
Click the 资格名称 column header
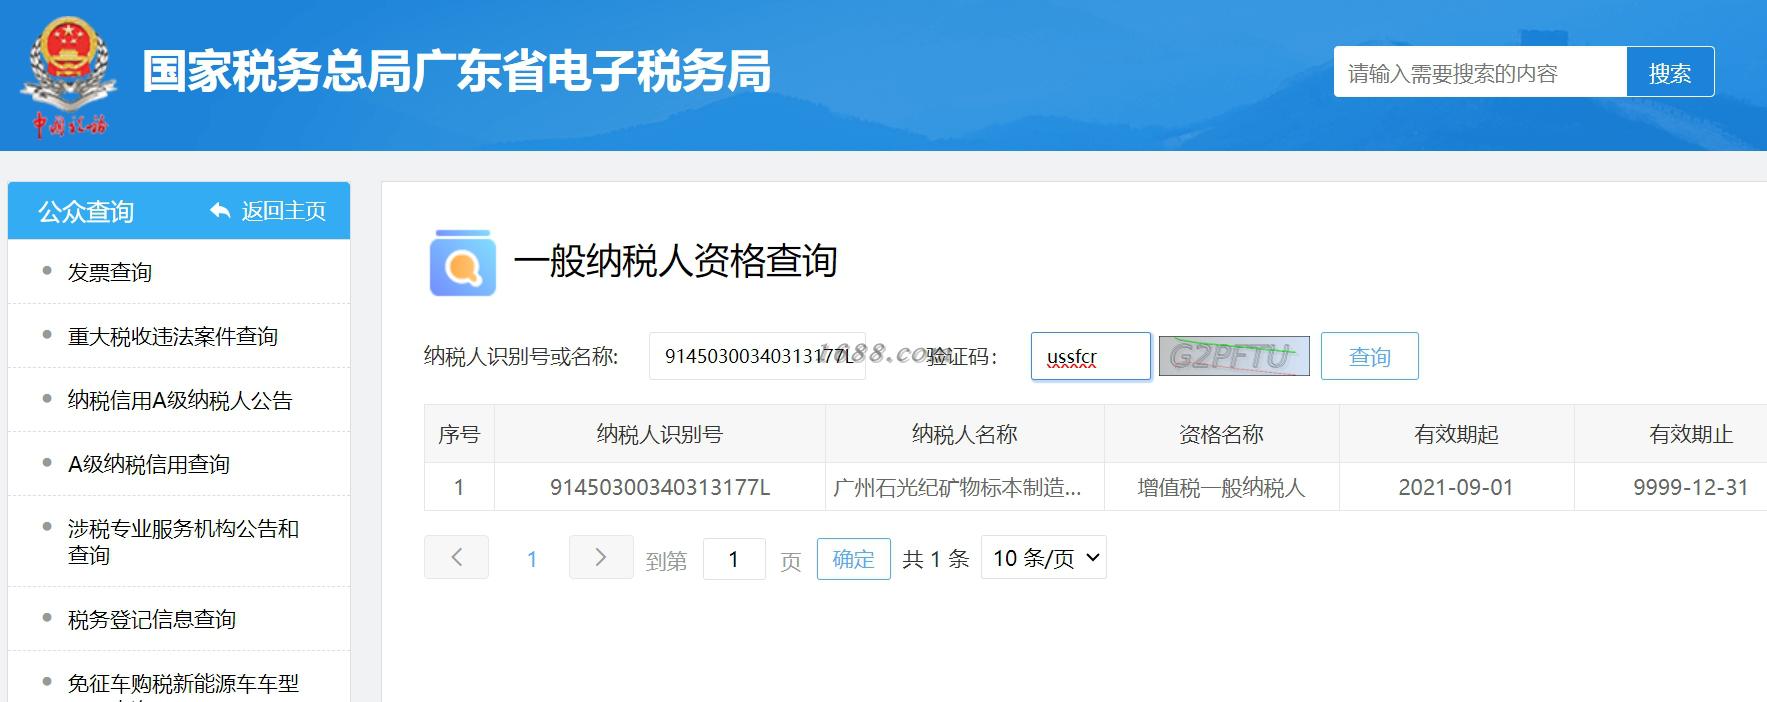click(x=1221, y=434)
